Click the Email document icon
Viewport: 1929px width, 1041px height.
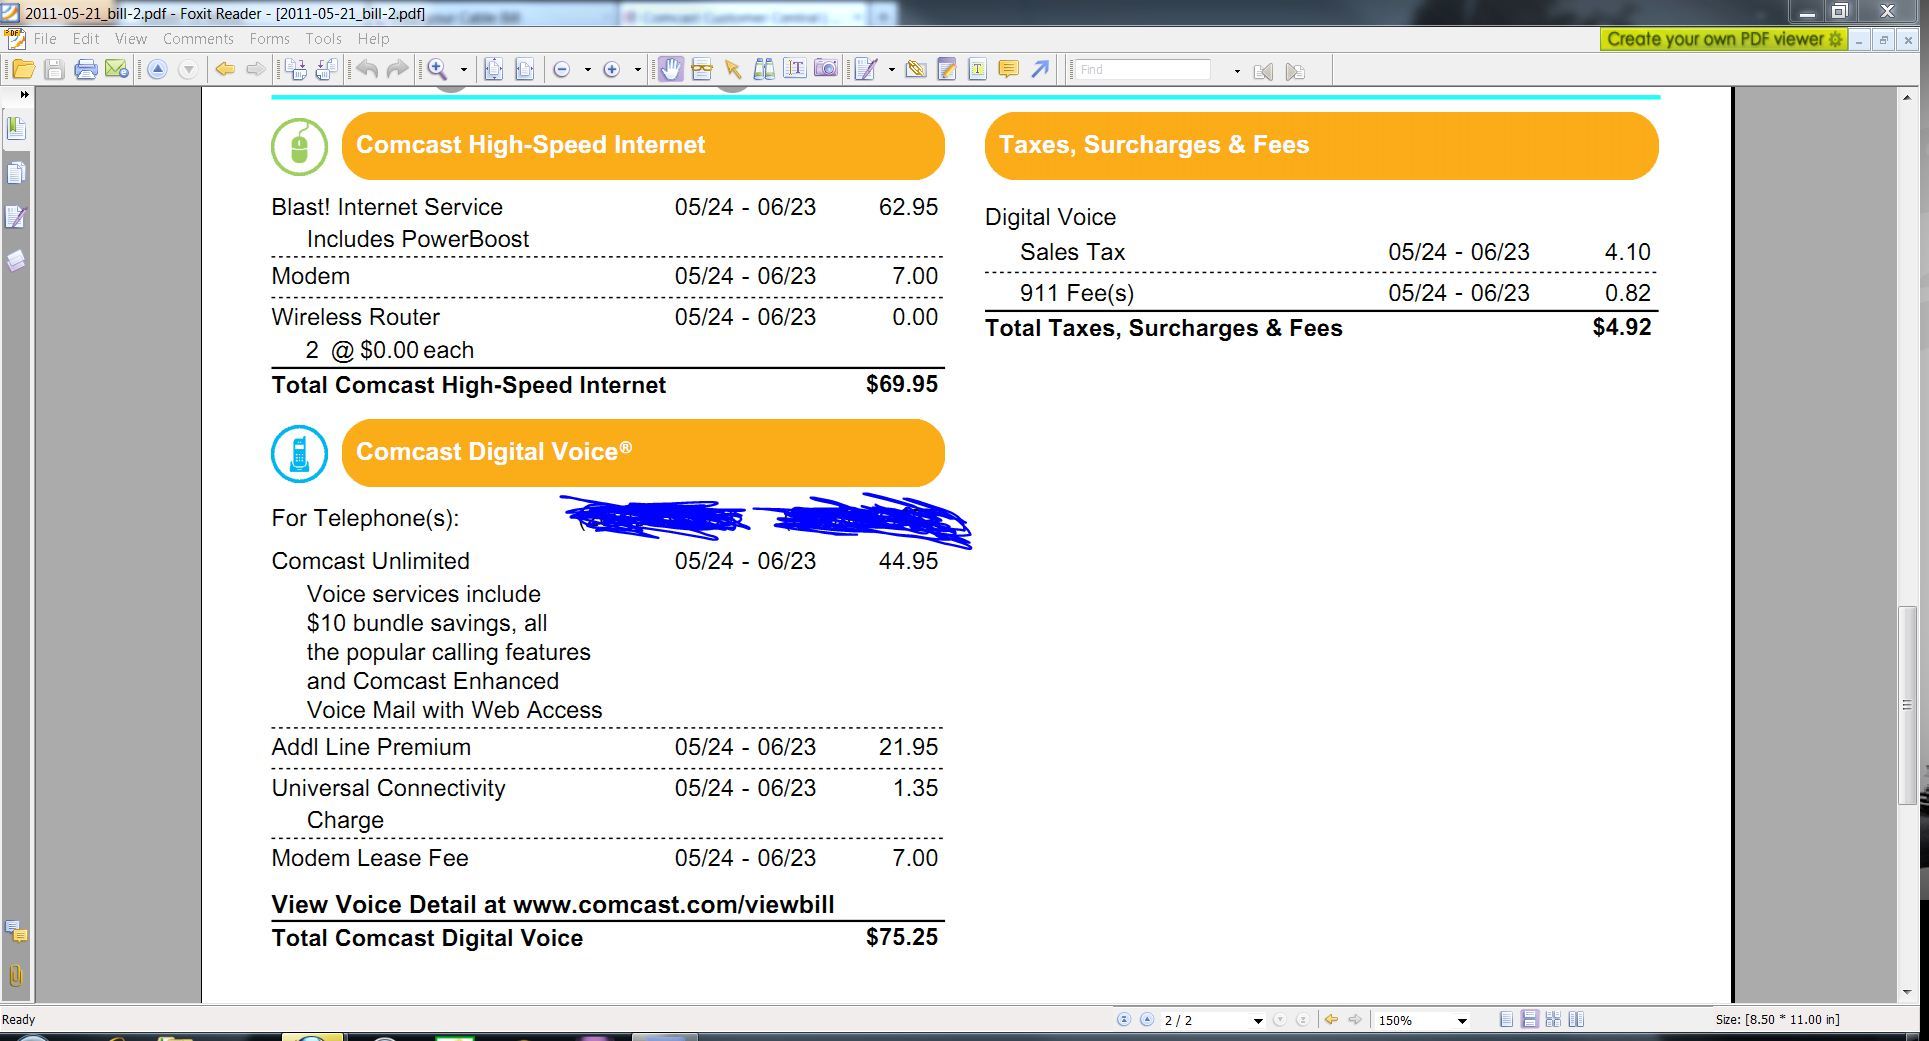coord(117,69)
